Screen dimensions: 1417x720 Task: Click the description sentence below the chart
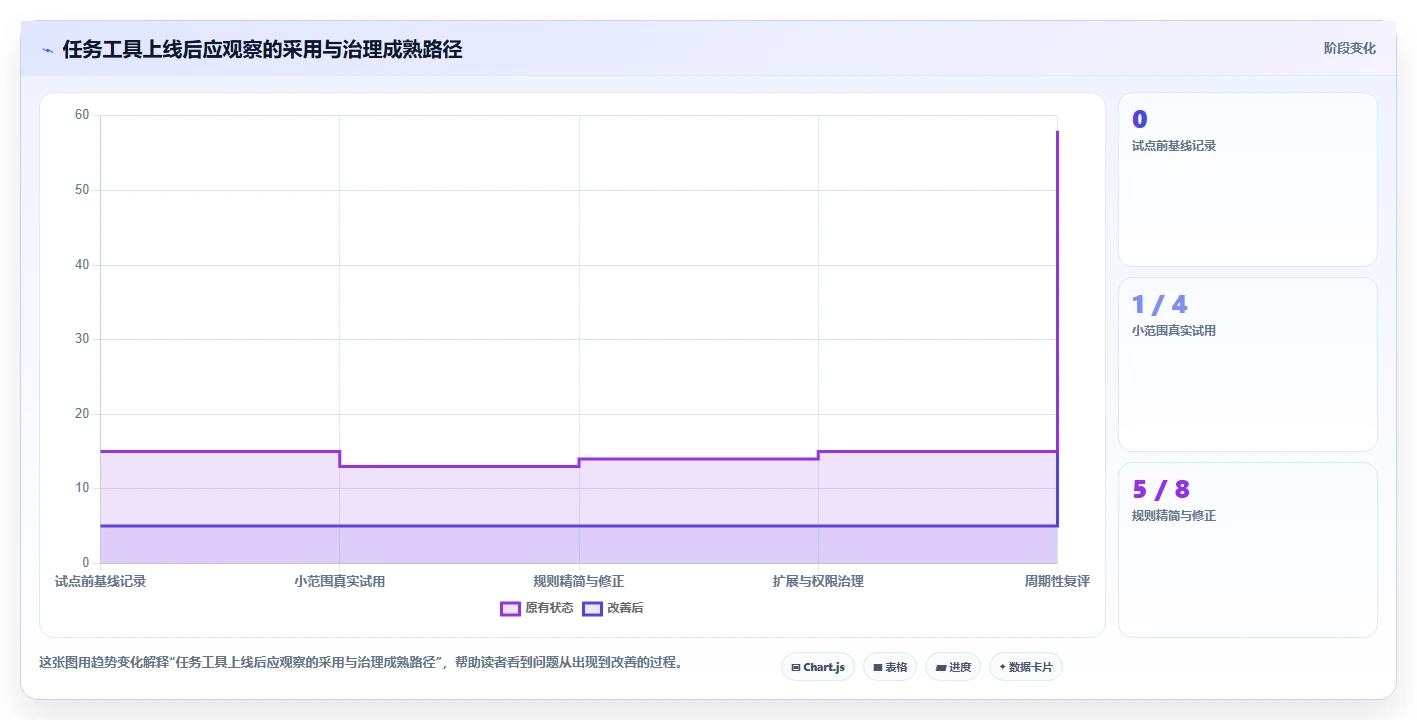pyautogui.click(x=362, y=663)
